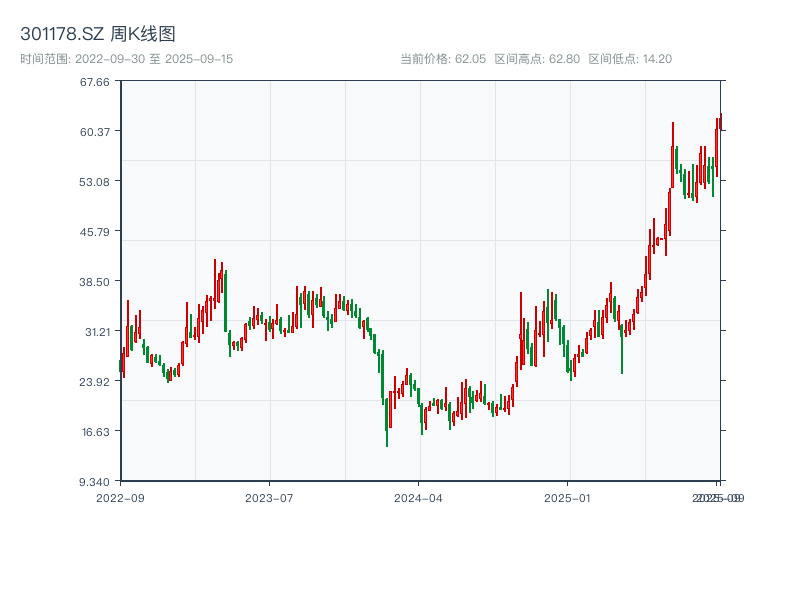Click y-axis value 23.92

(x=94, y=382)
